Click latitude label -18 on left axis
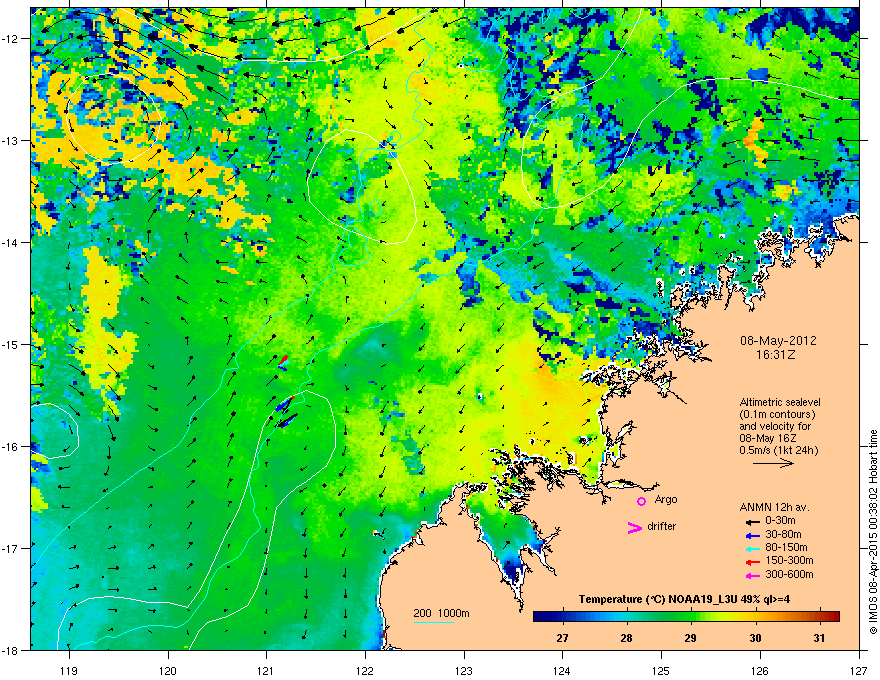880x680 pixels. coord(10,650)
